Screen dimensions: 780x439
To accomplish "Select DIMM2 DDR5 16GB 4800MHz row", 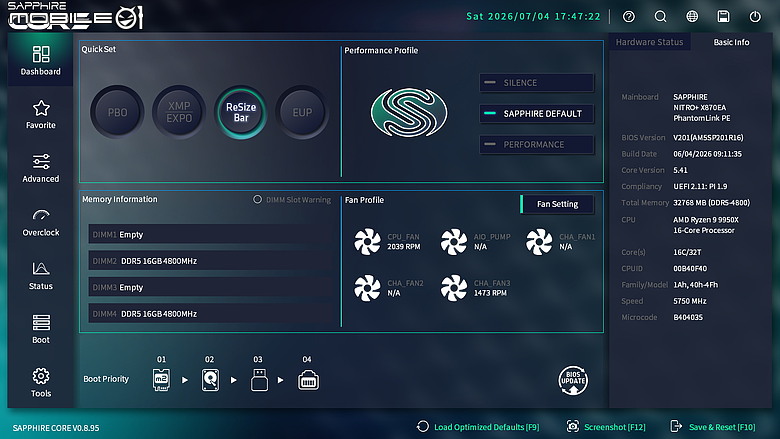I will pyautogui.click(x=211, y=261).
